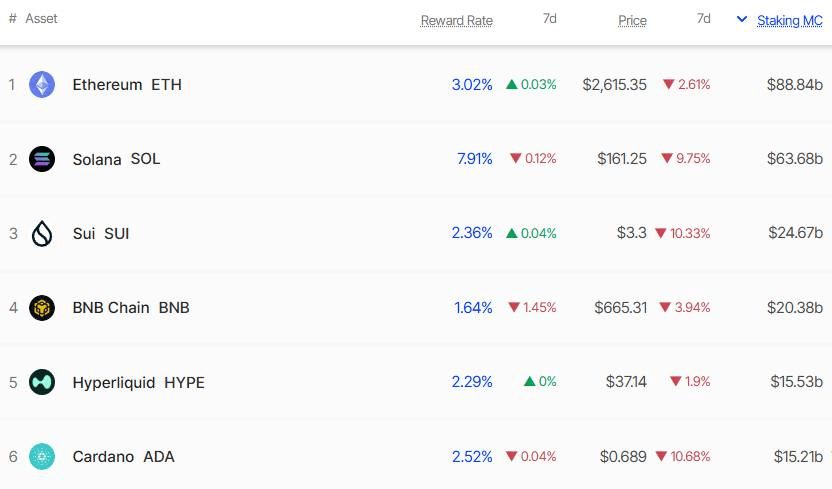Sort by Price column header
The width and height of the screenshot is (832, 489).
[632, 20]
